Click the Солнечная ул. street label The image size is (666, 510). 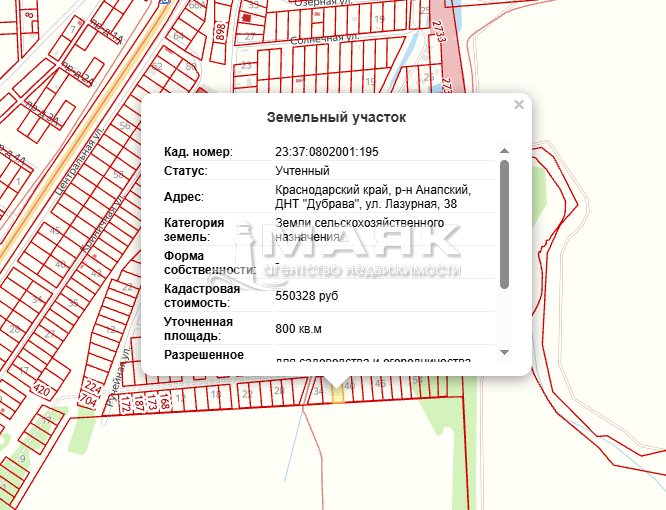(x=324, y=39)
